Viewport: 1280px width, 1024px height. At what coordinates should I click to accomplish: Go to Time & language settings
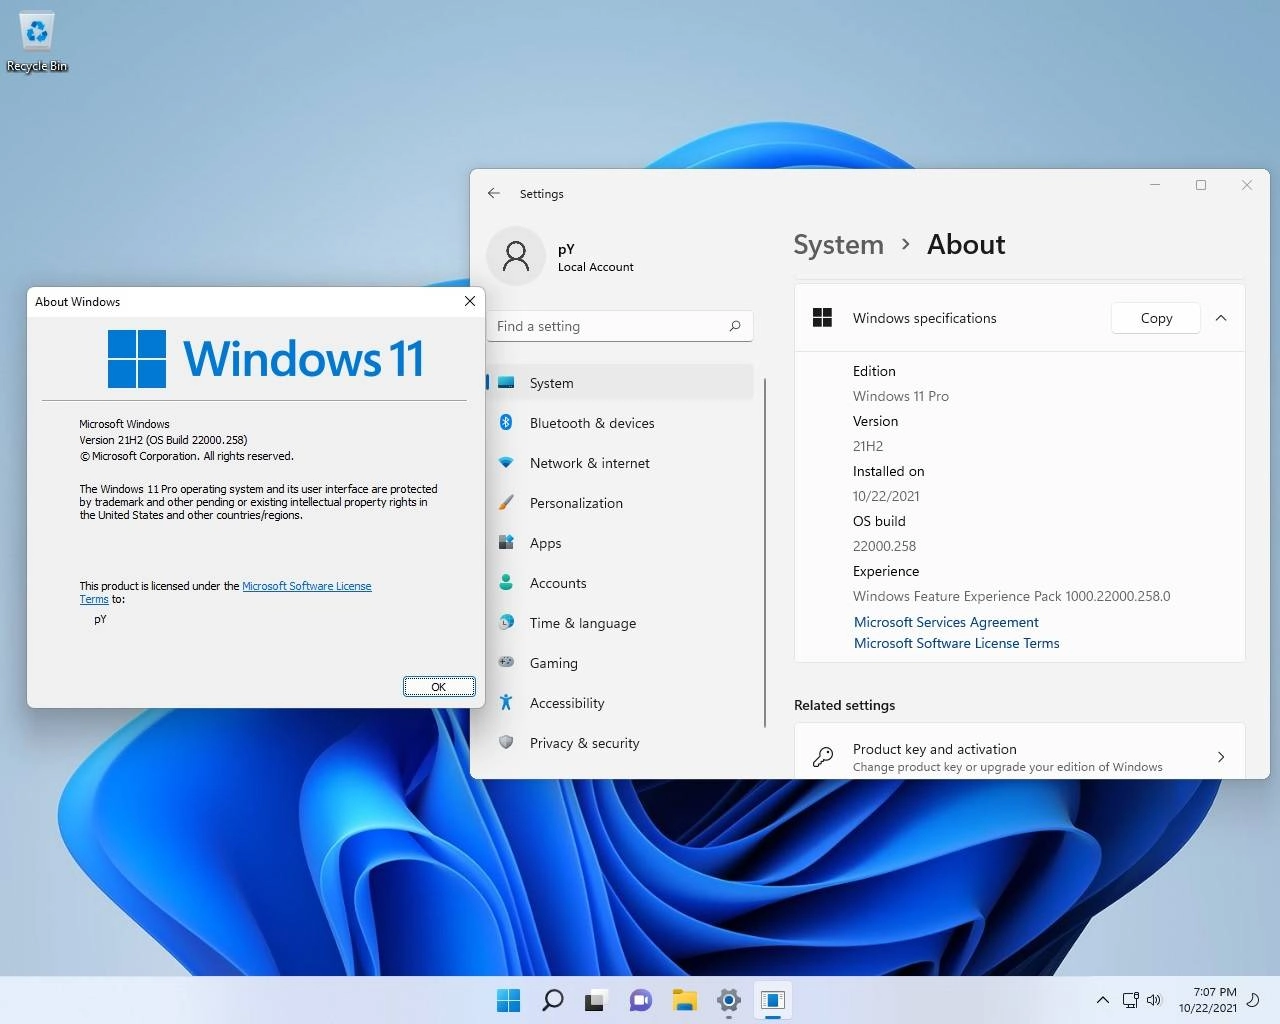tap(620, 623)
